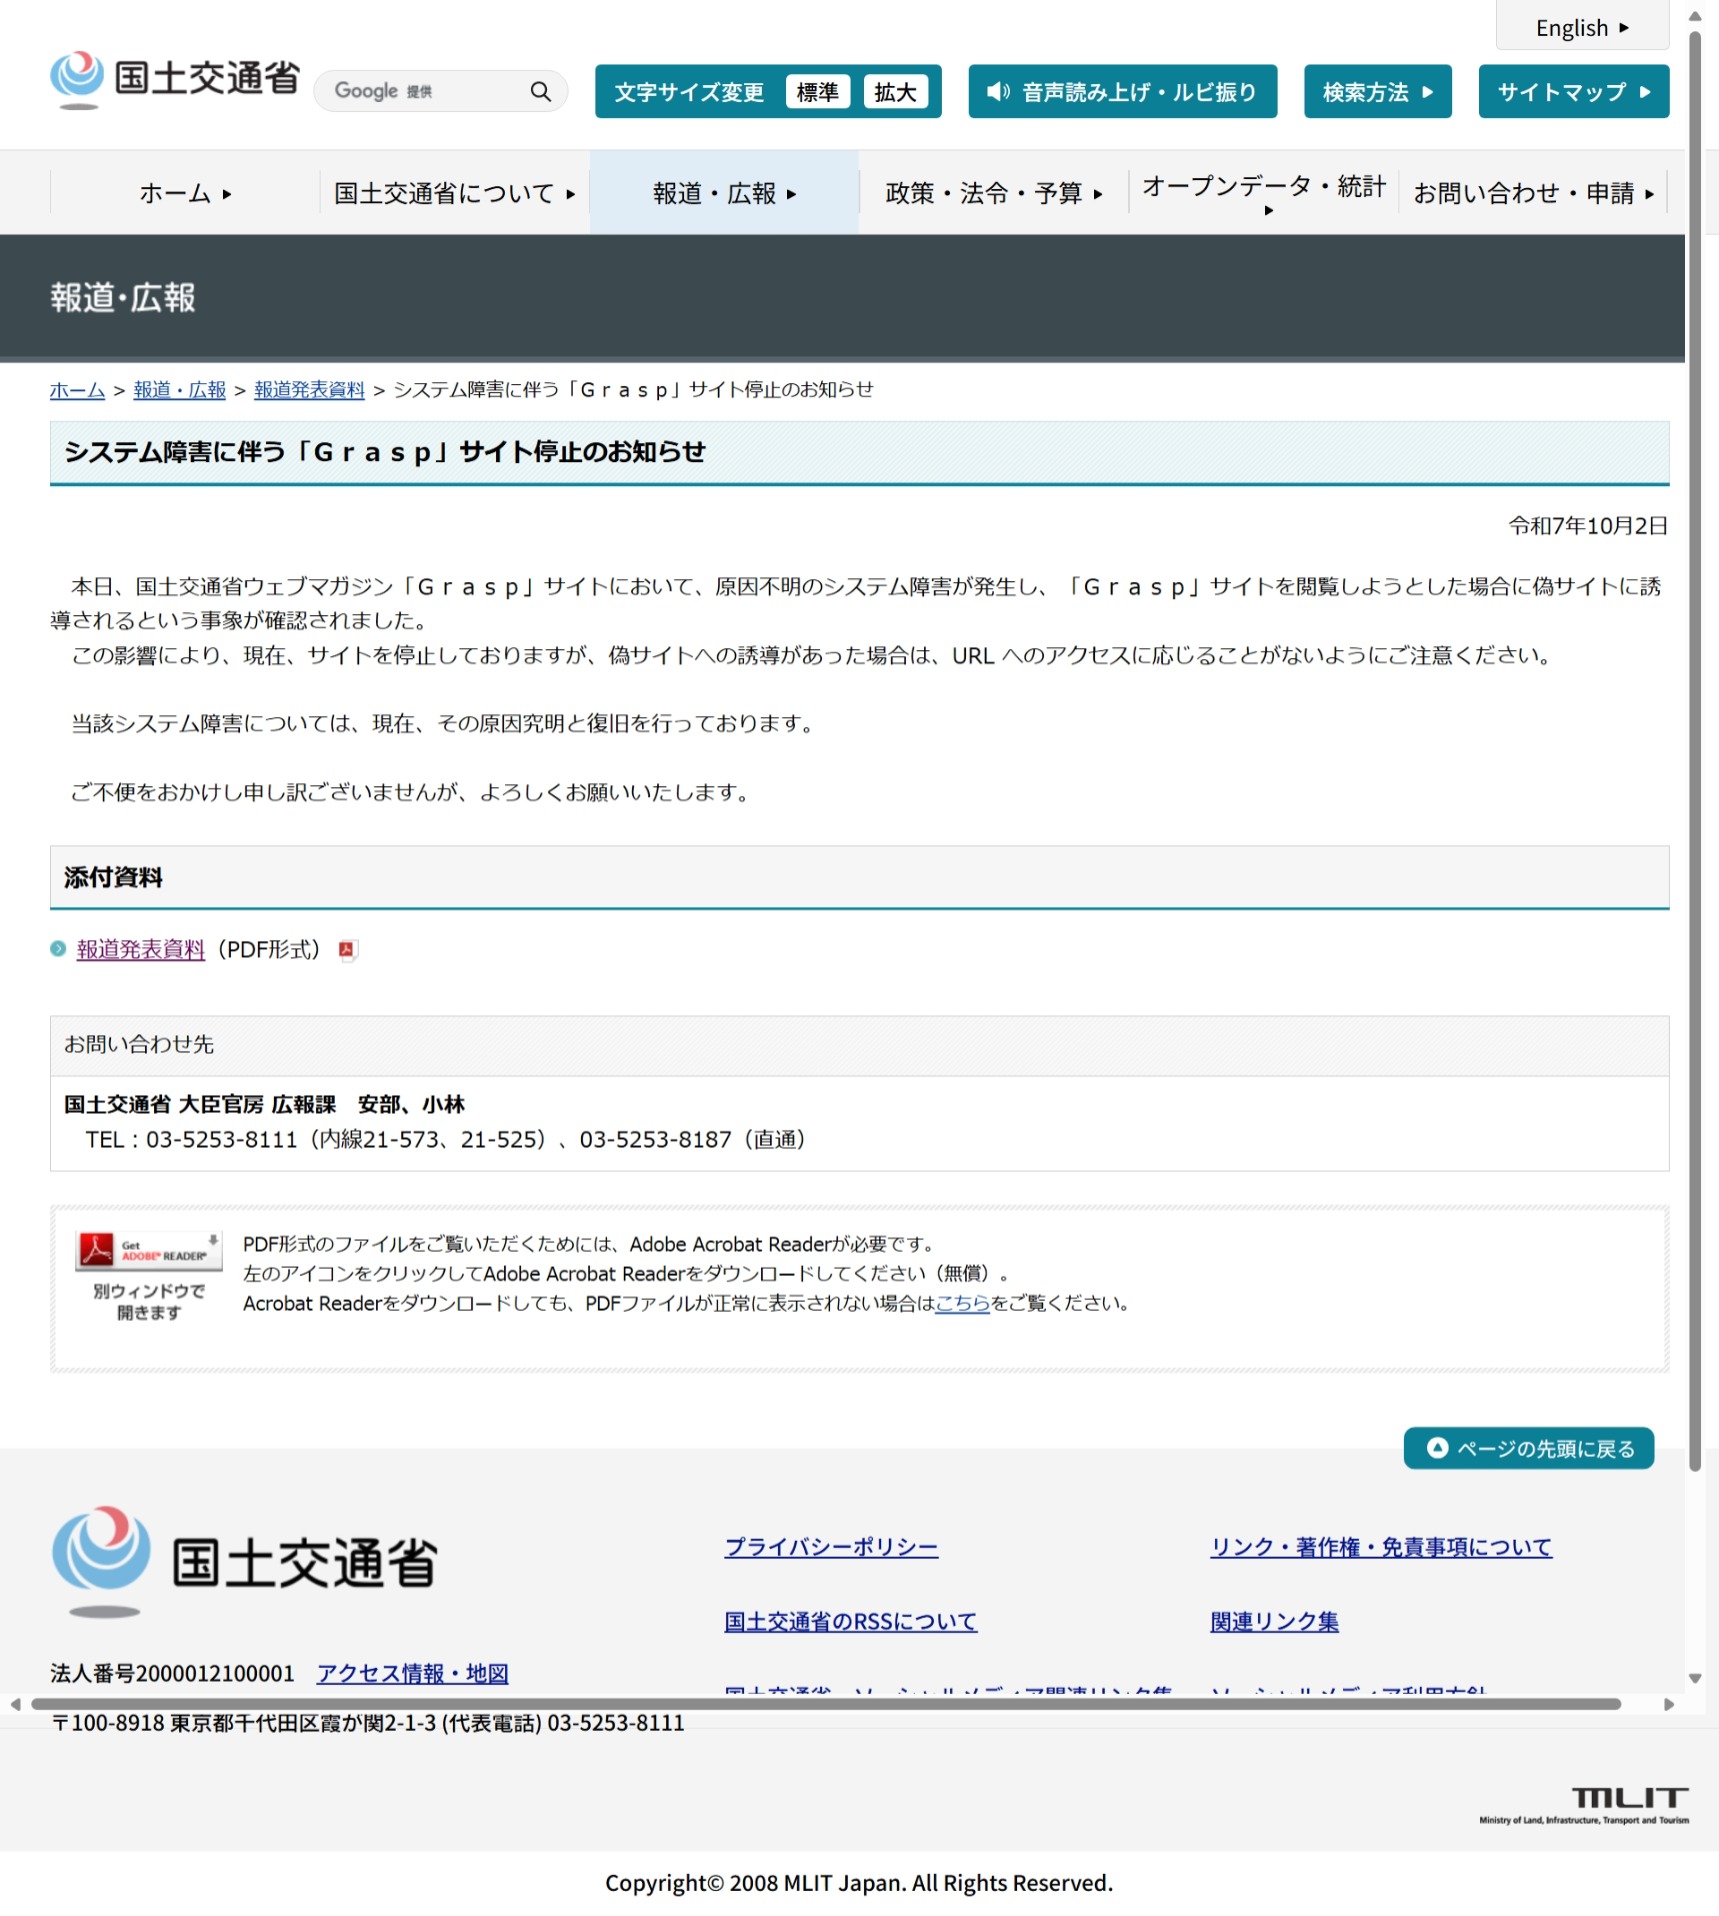Click the MLIT logo in the header
The height and width of the screenshot is (1916, 1719).
click(175, 79)
